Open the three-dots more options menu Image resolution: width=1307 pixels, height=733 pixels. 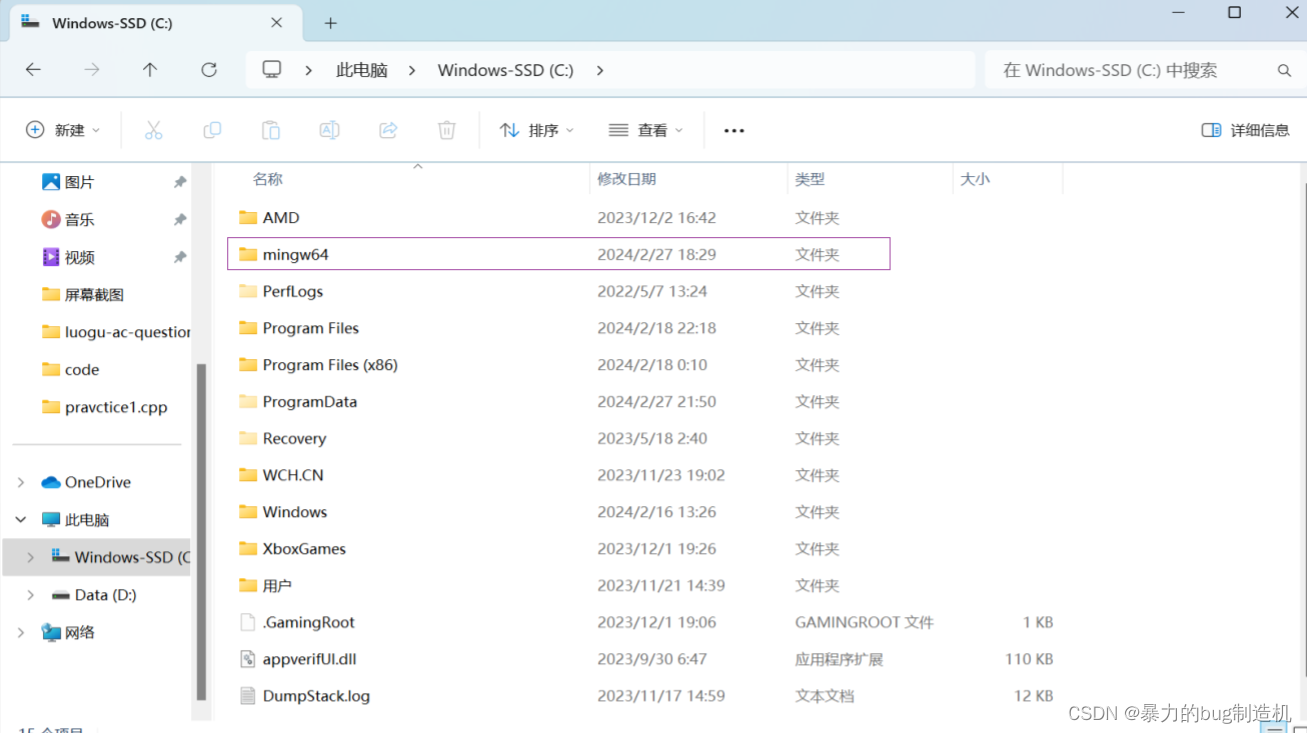(x=734, y=130)
